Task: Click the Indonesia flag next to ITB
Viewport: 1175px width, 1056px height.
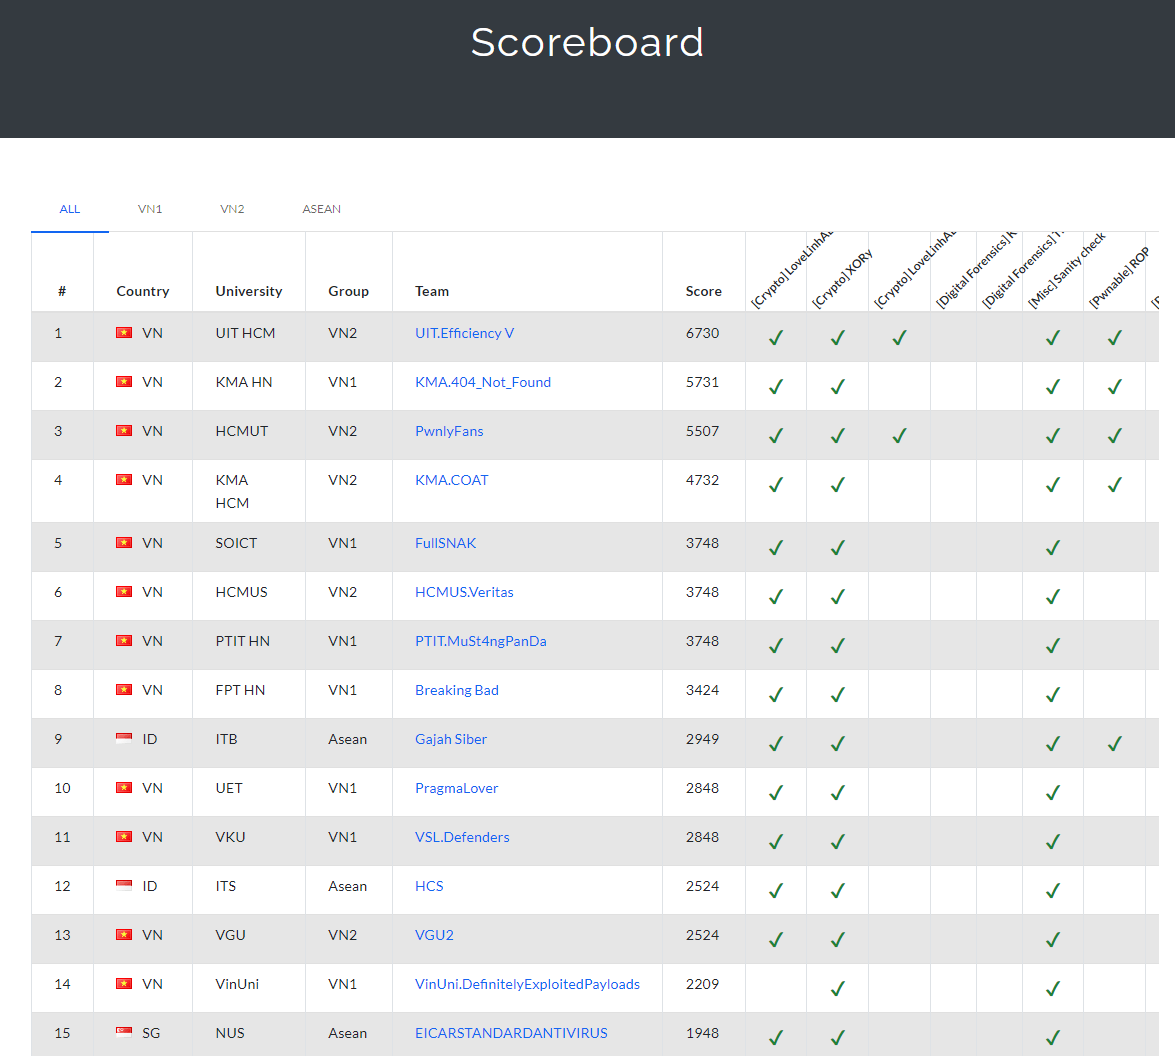Action: point(124,739)
